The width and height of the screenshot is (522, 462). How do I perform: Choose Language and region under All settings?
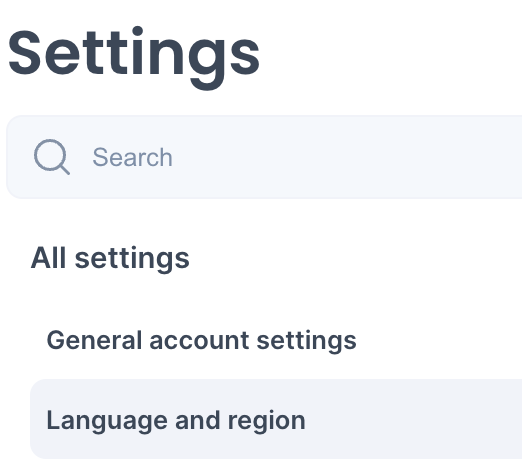[x=276, y=419]
